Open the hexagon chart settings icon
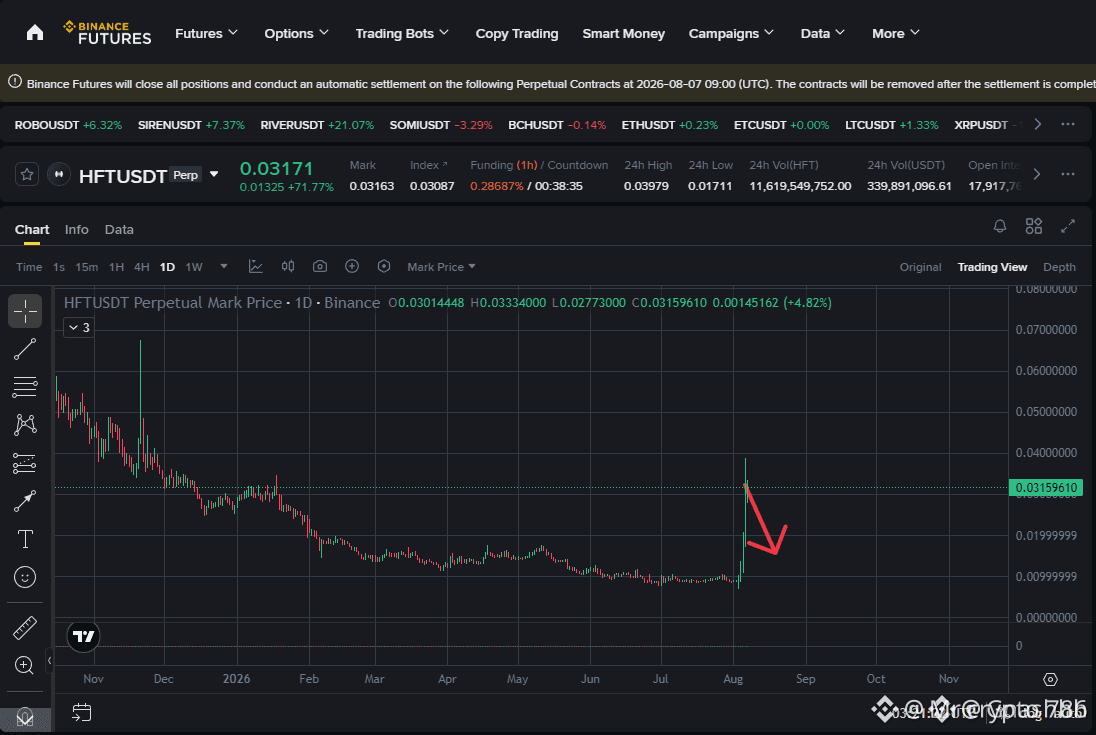Screen dimensions: 1096x735 pos(384,266)
